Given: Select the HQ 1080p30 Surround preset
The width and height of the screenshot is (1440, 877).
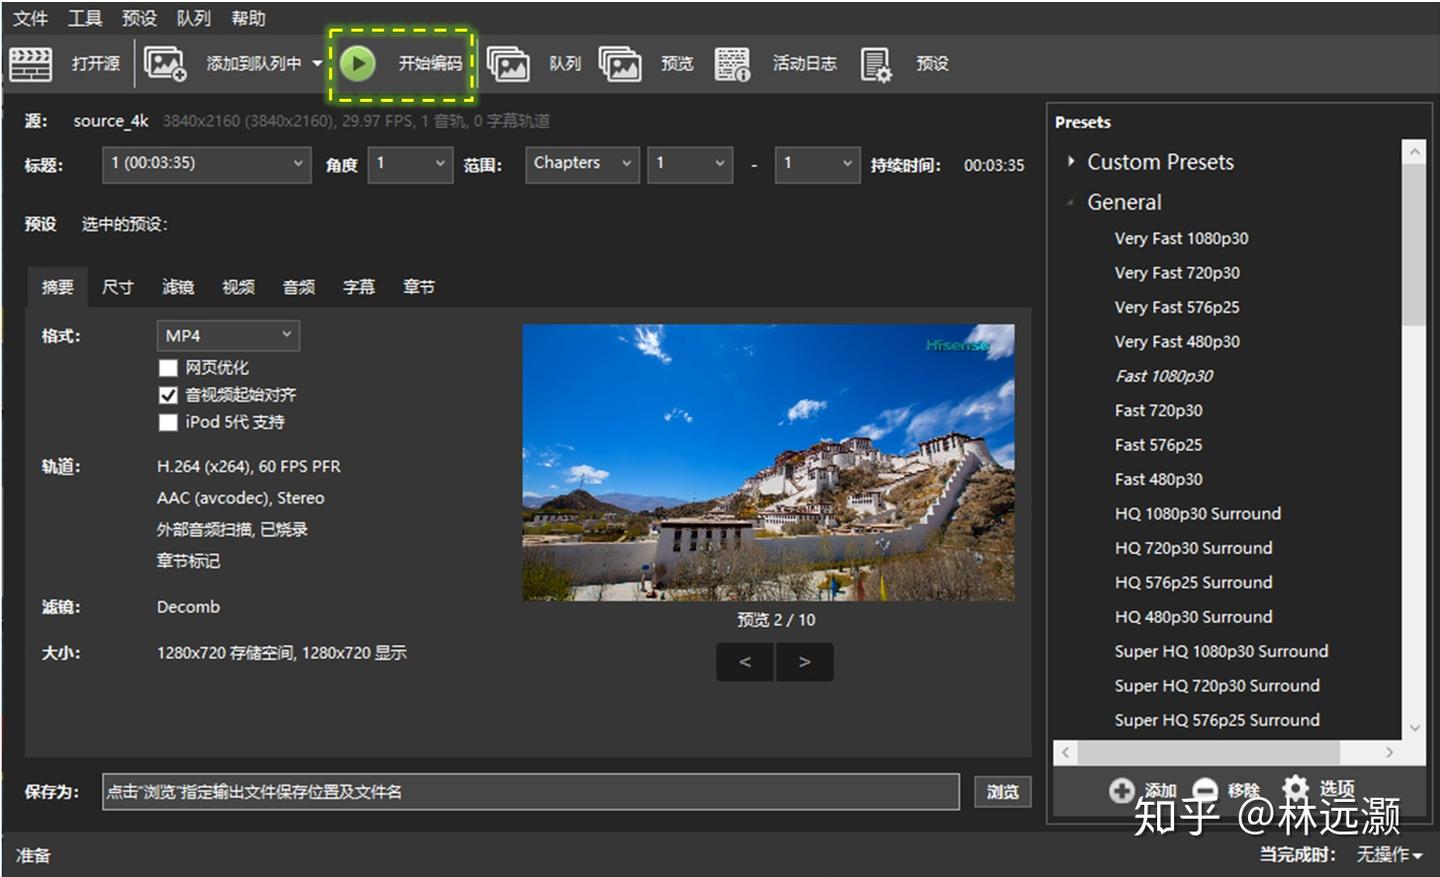Looking at the screenshot, I should (1198, 514).
